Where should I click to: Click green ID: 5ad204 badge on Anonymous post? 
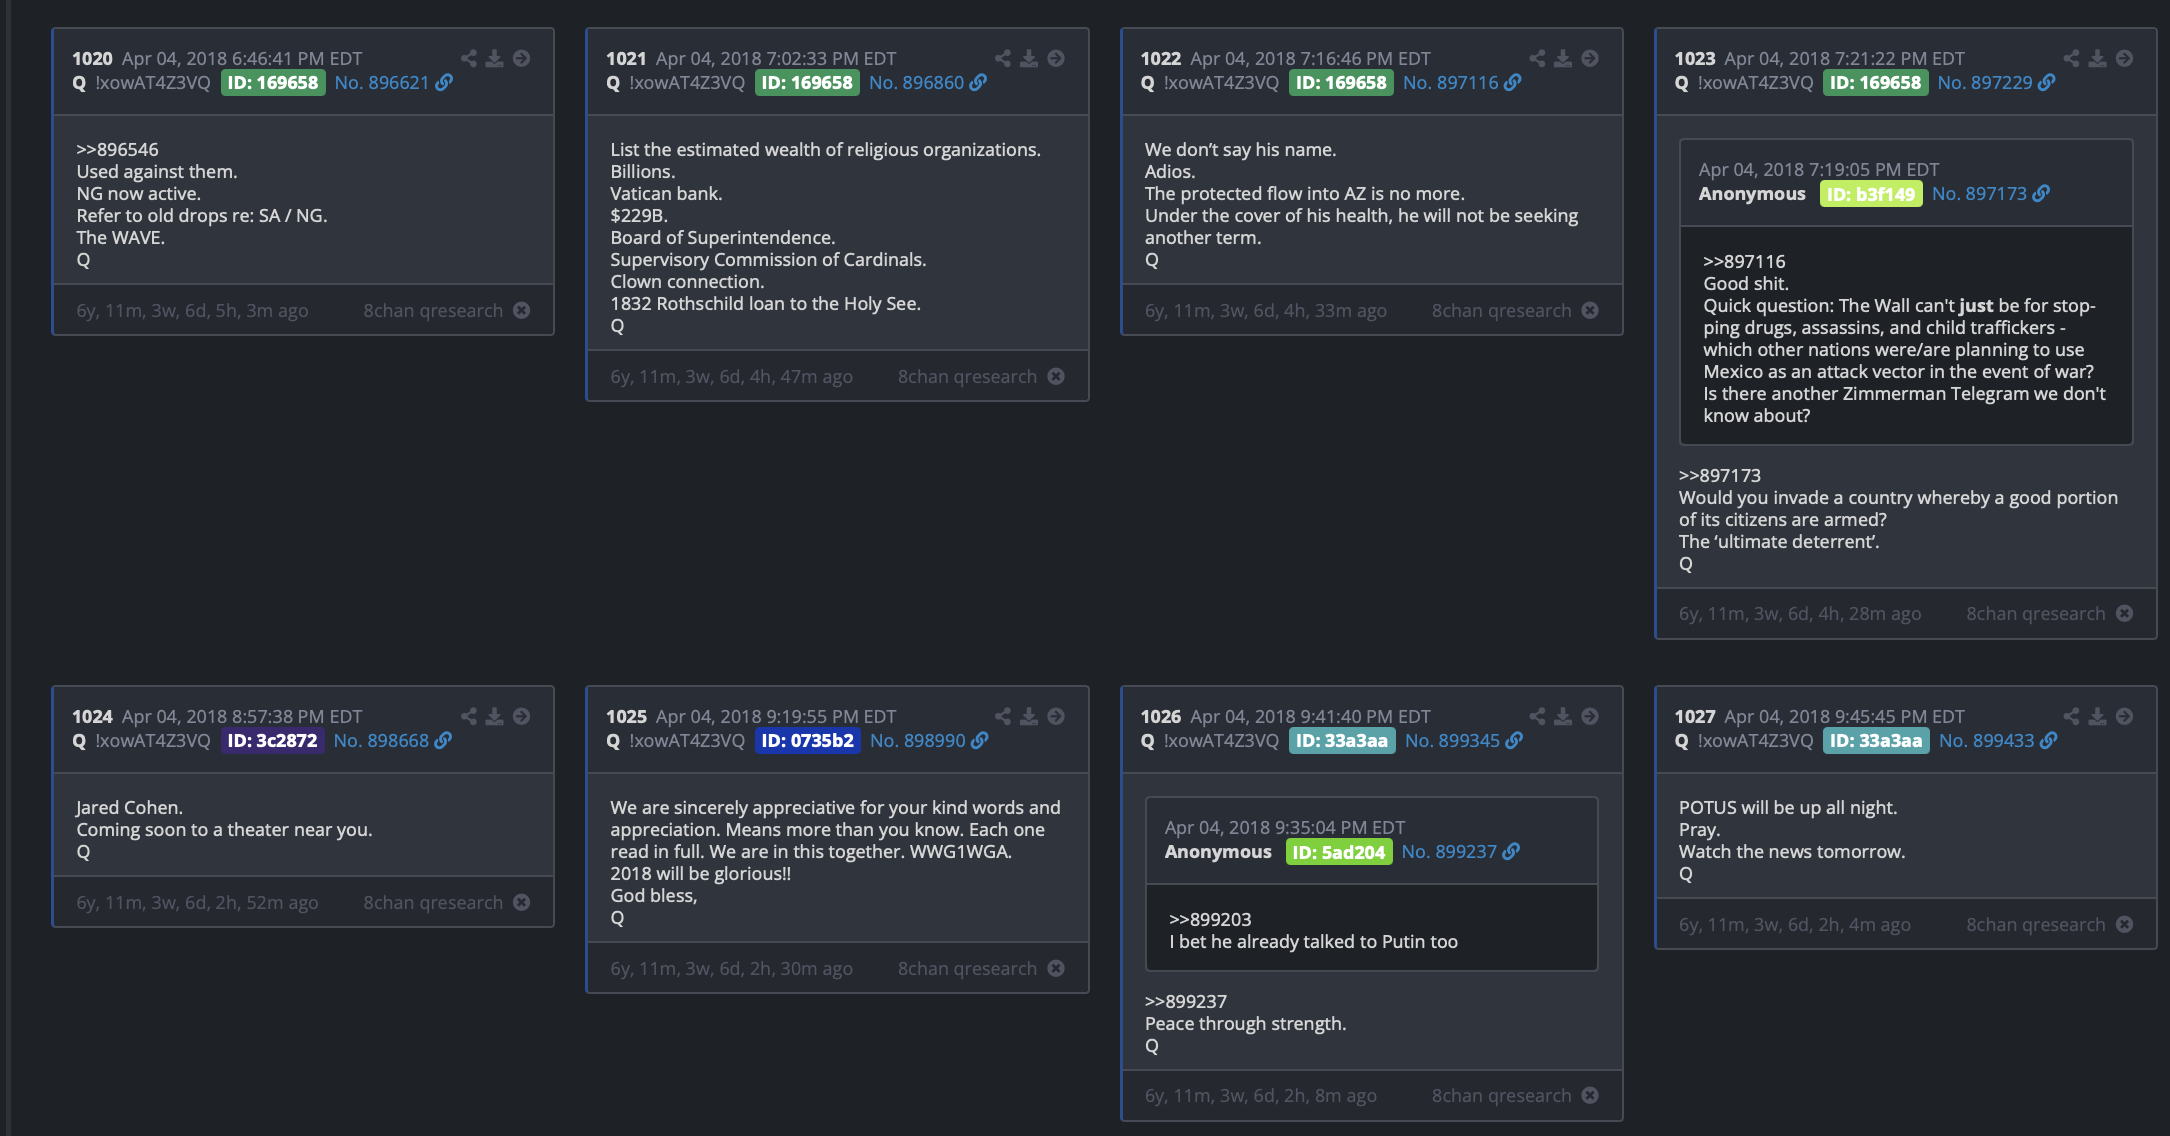1339,852
